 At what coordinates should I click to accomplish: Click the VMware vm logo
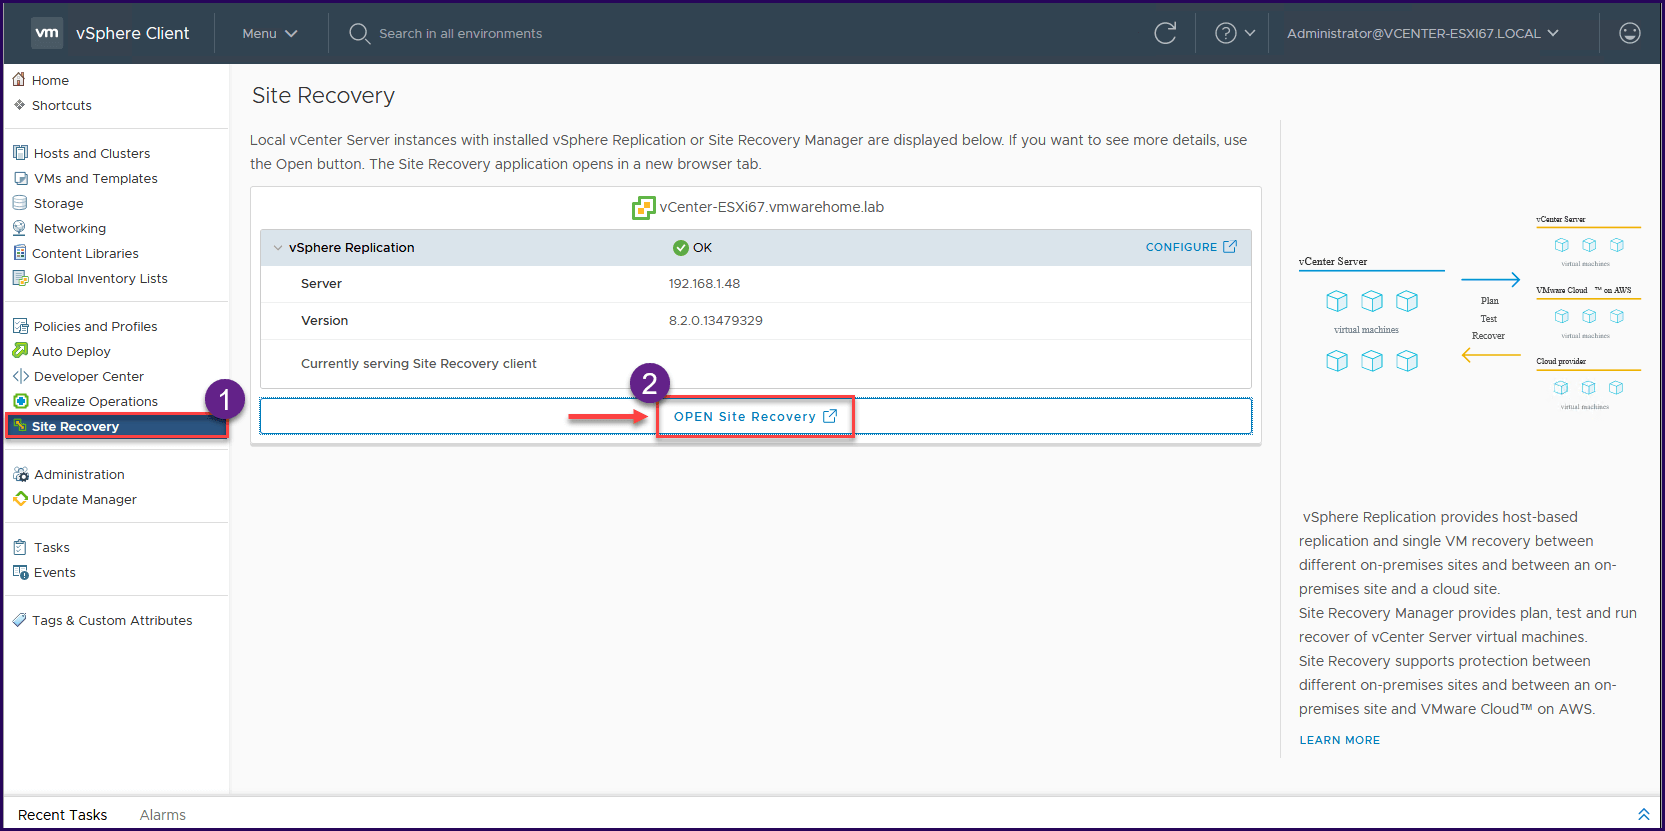coord(47,33)
